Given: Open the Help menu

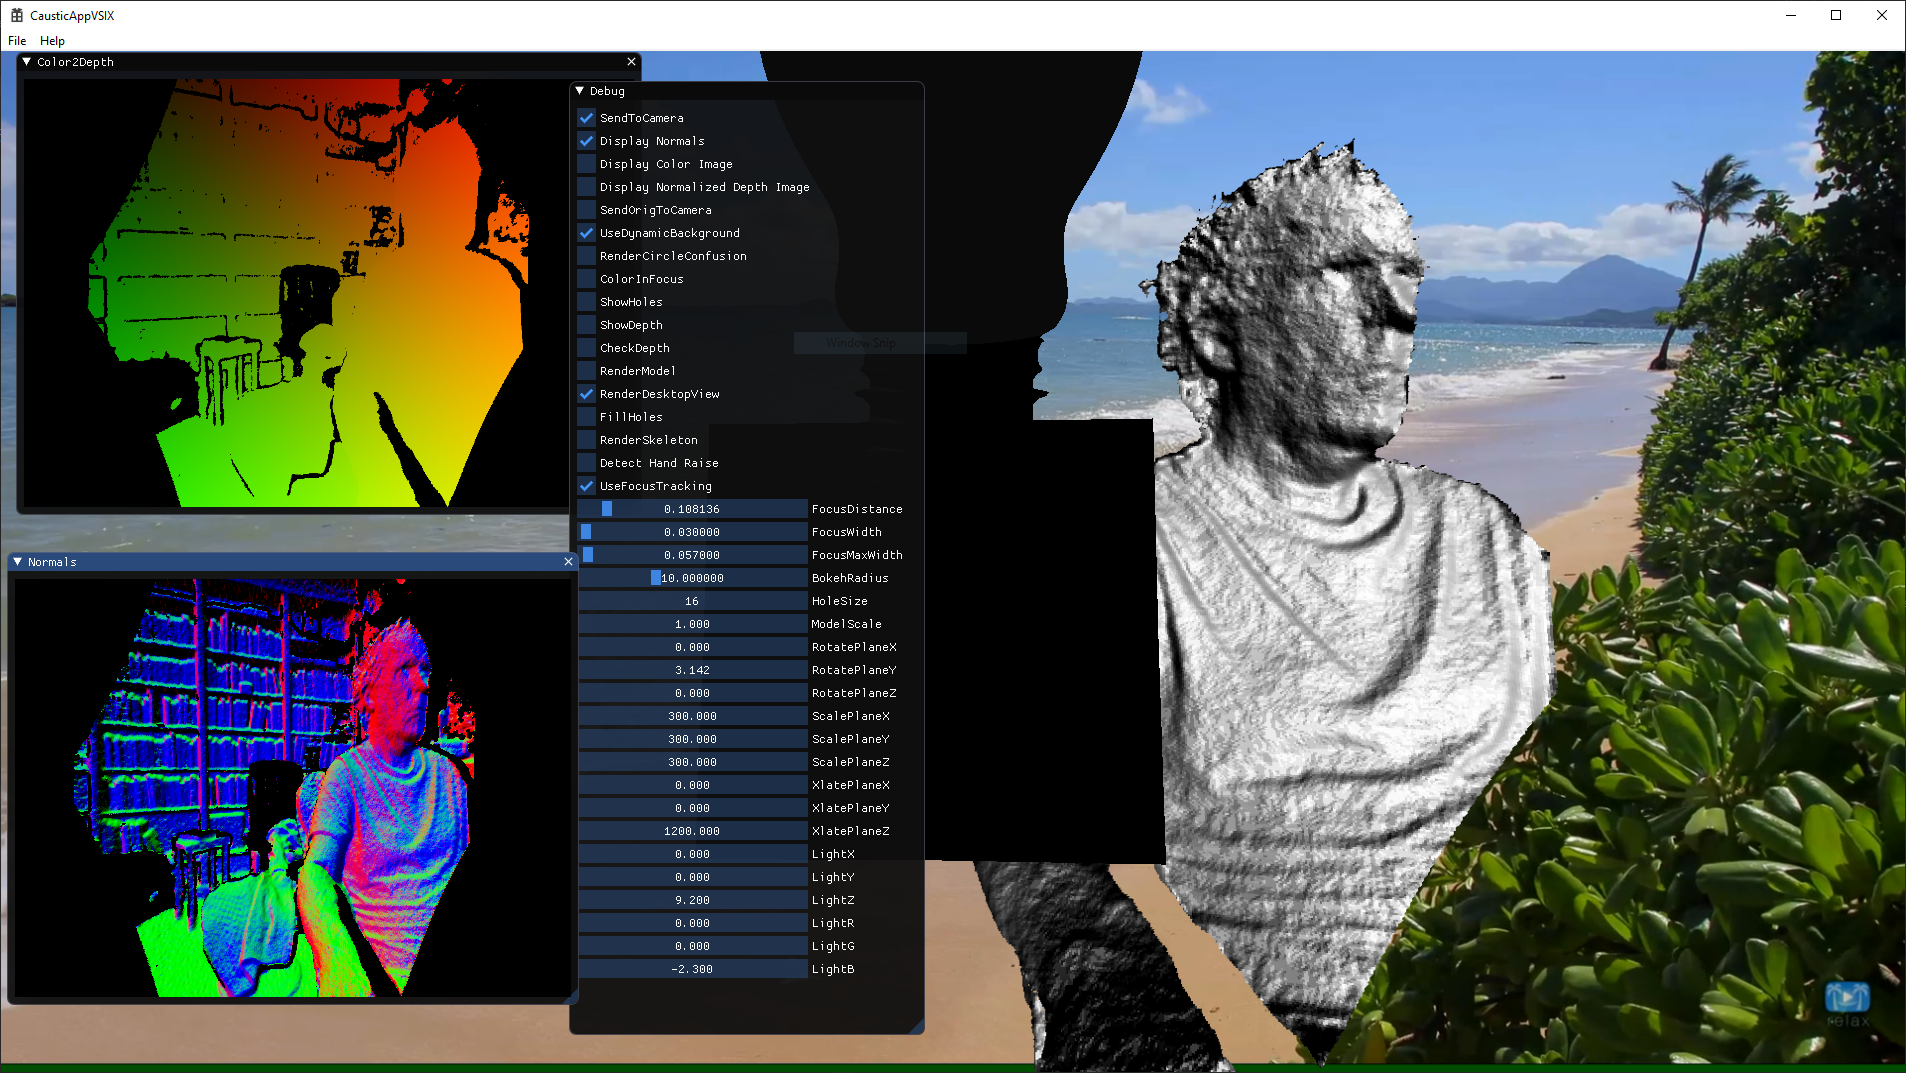Looking at the screenshot, I should coord(52,41).
